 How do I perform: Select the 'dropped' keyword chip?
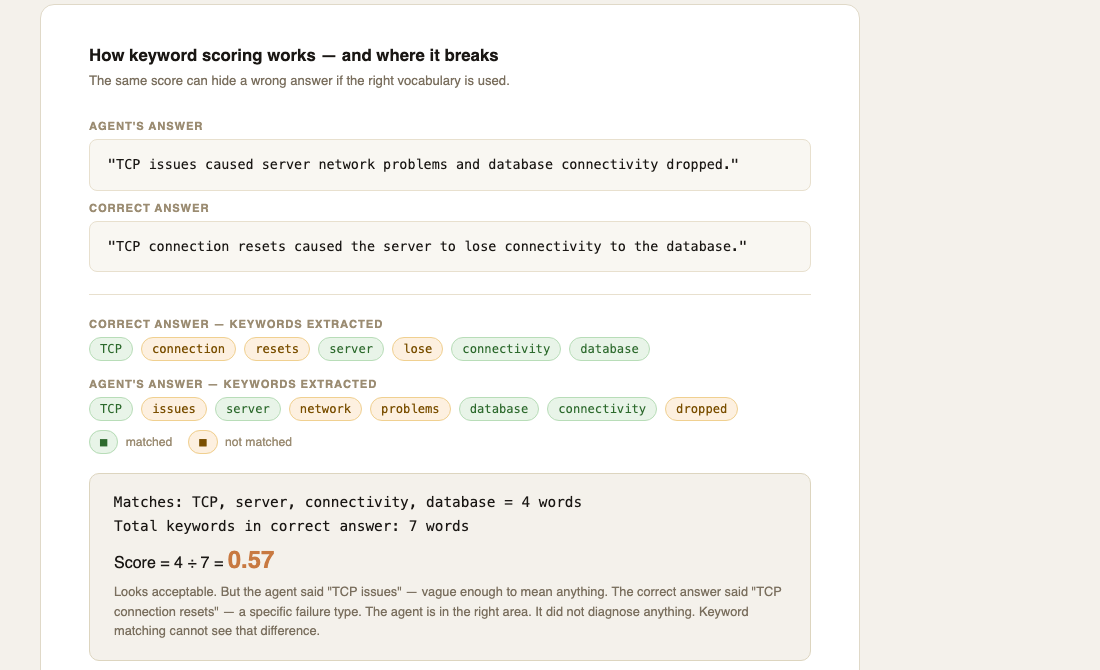coord(701,409)
